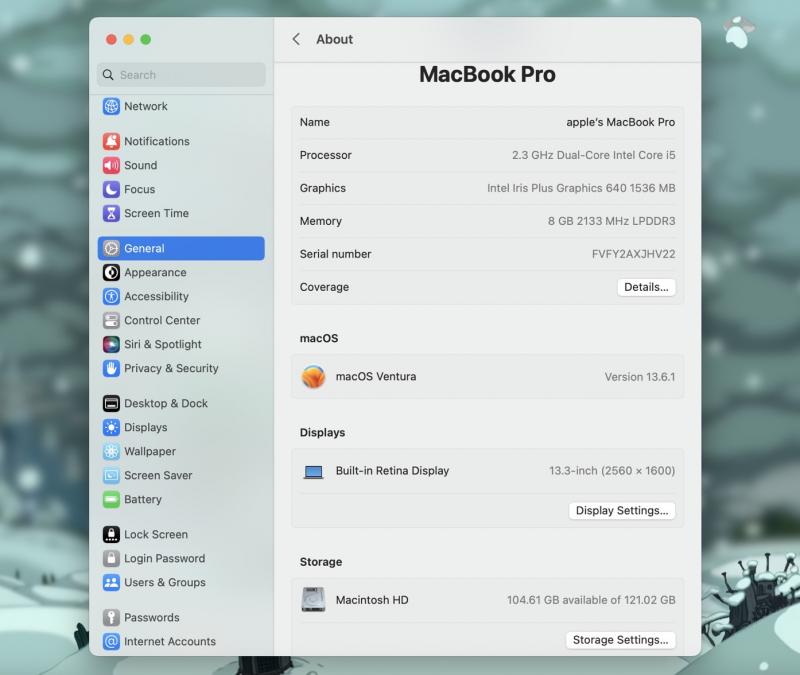Click the Built-in Retina Display laptop icon
Screen dimensions: 800x675
point(313,471)
